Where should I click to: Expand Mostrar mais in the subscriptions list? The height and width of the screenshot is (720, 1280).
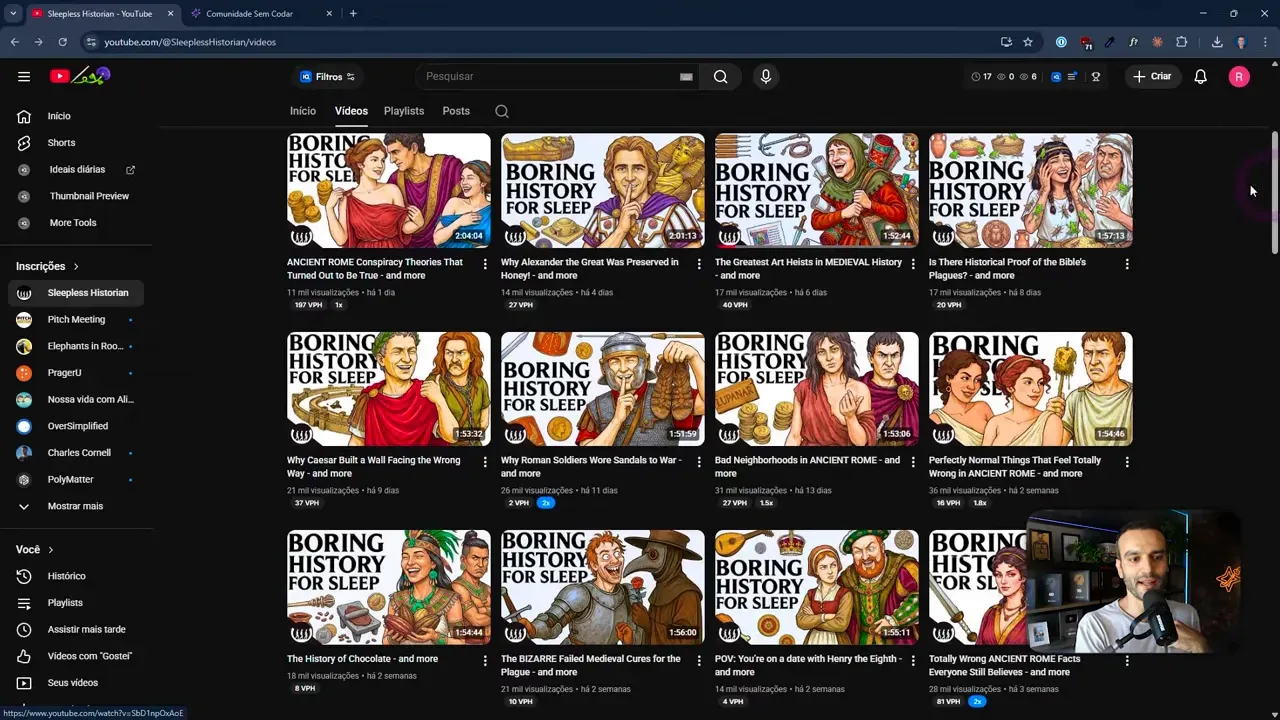75,506
